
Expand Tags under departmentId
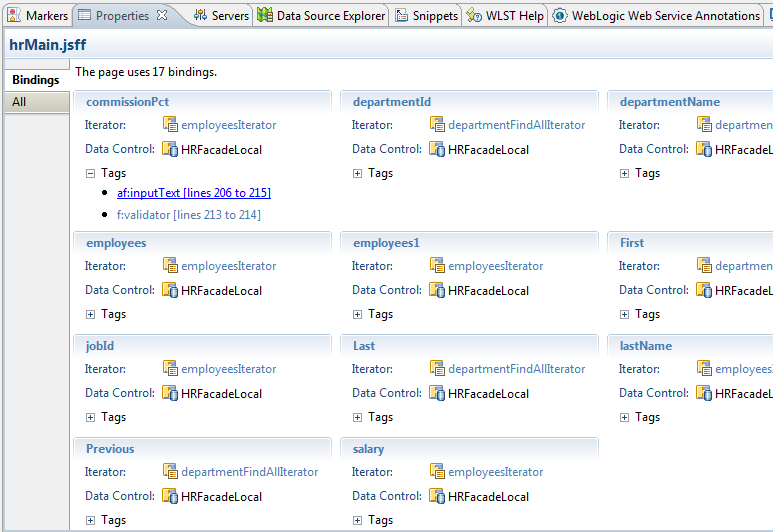[357, 174]
